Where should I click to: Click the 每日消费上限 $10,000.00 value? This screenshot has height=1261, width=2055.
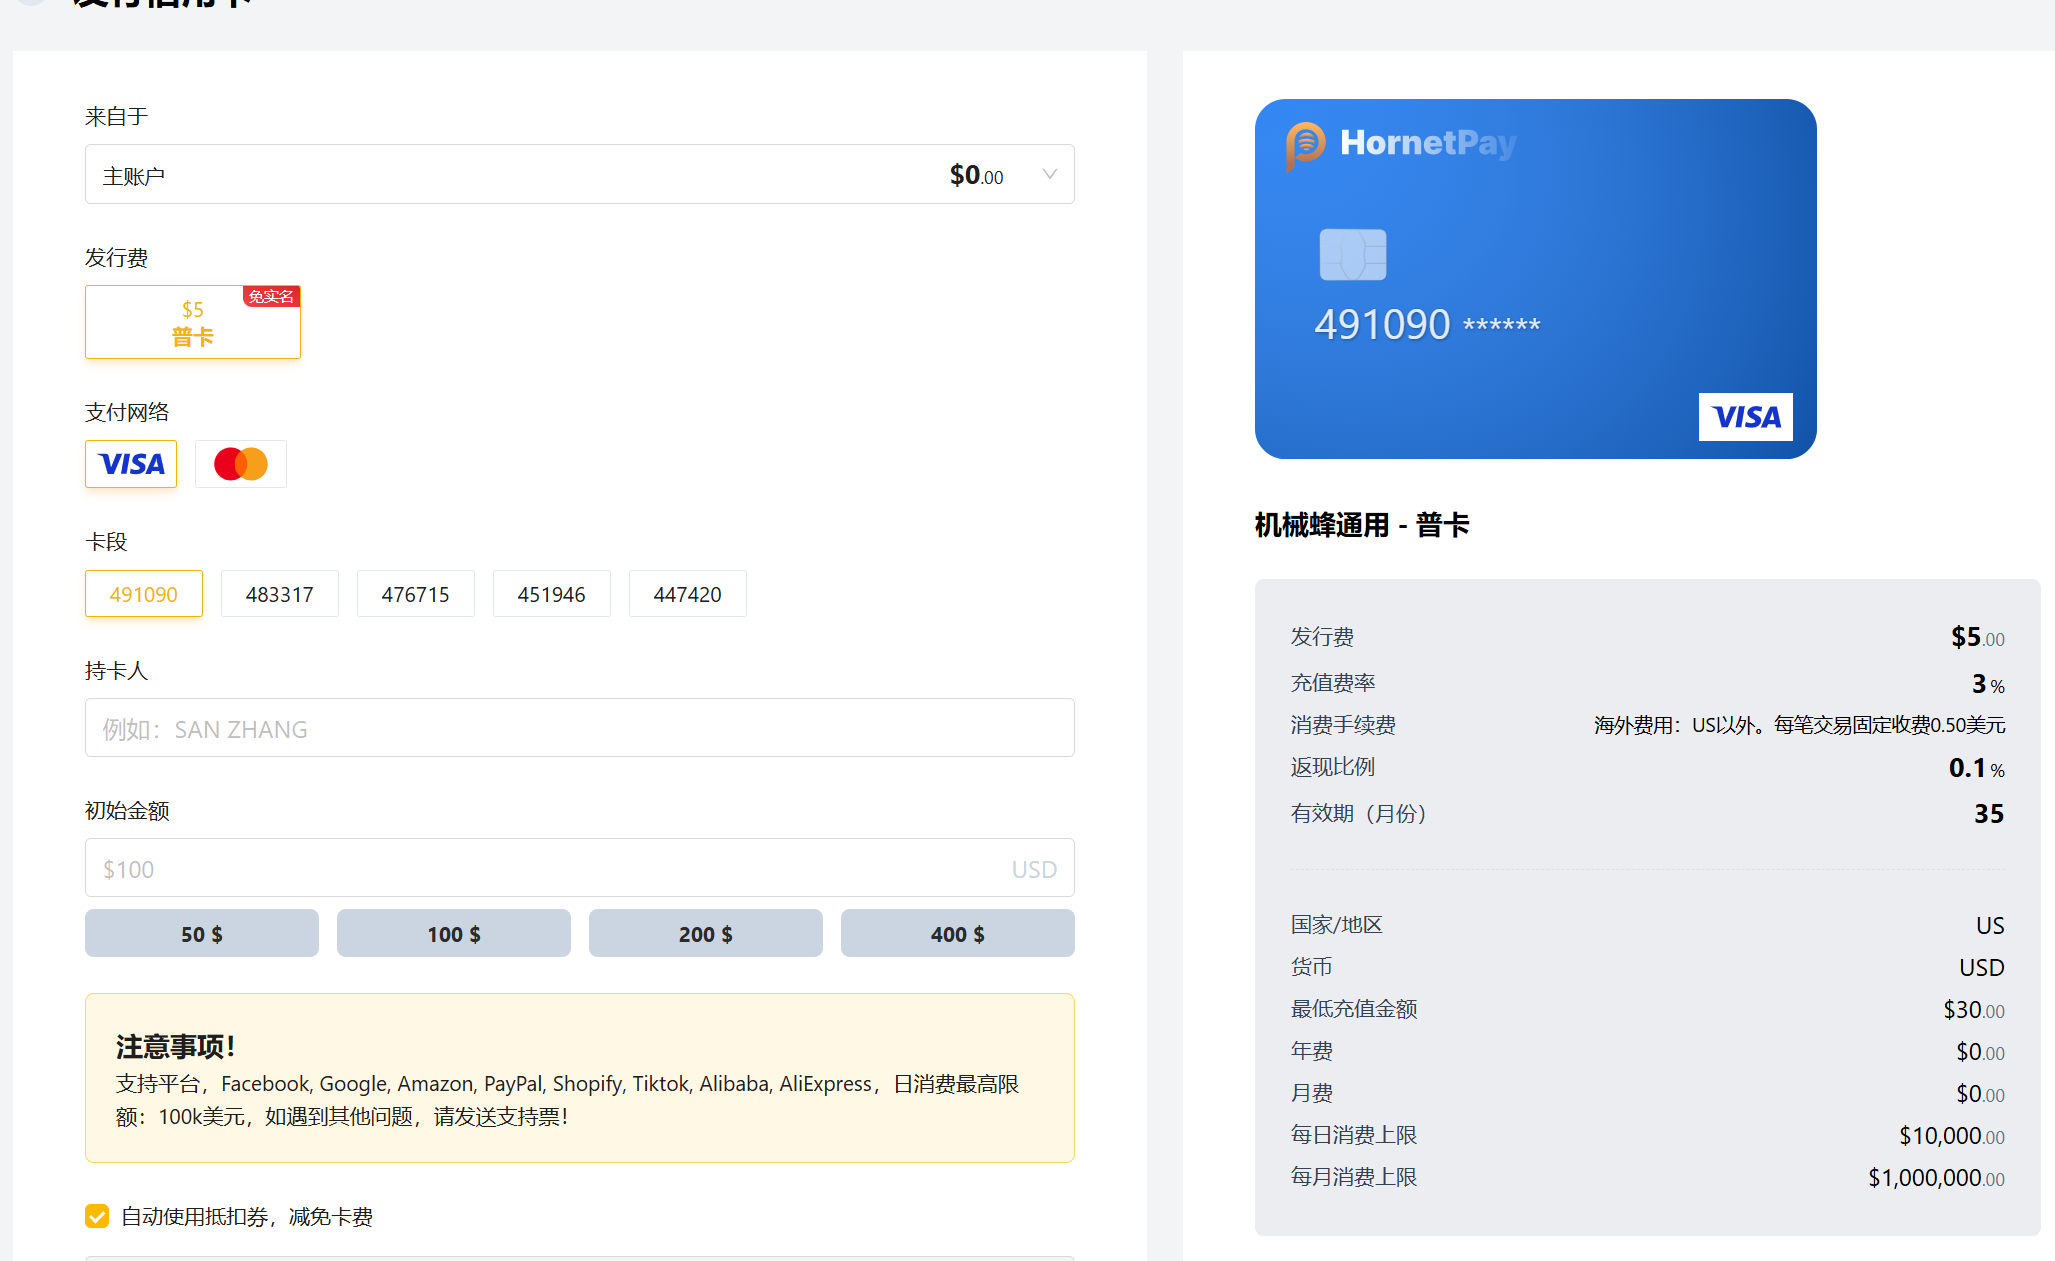coord(1952,1136)
